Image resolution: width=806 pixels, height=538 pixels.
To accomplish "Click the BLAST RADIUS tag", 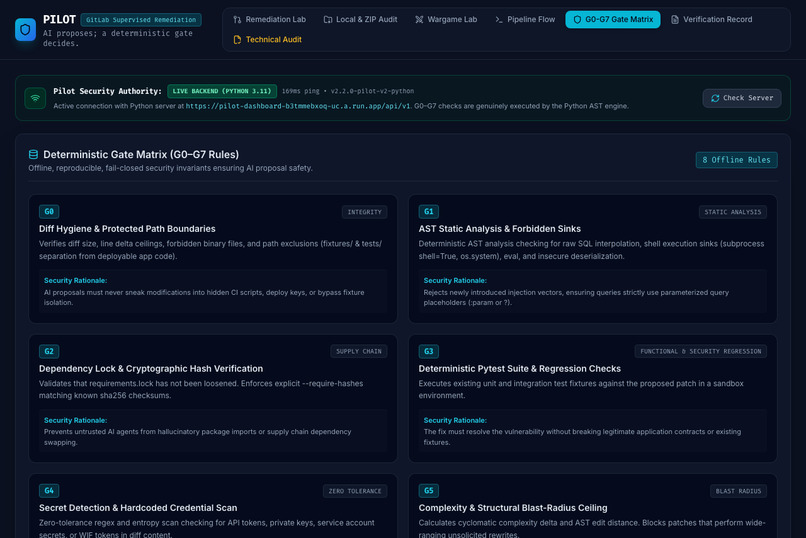I will coord(738,491).
